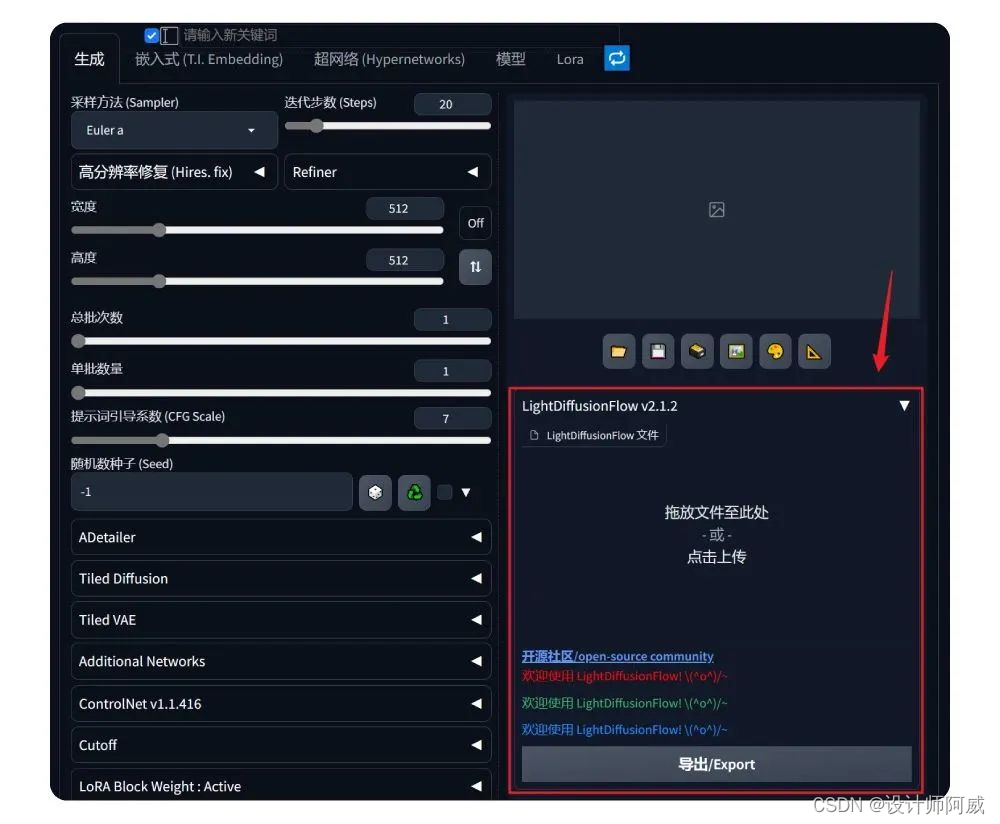Click the green 欢迎使用 LightDiffusionFlow text
The height and width of the screenshot is (824, 1000).
point(624,703)
